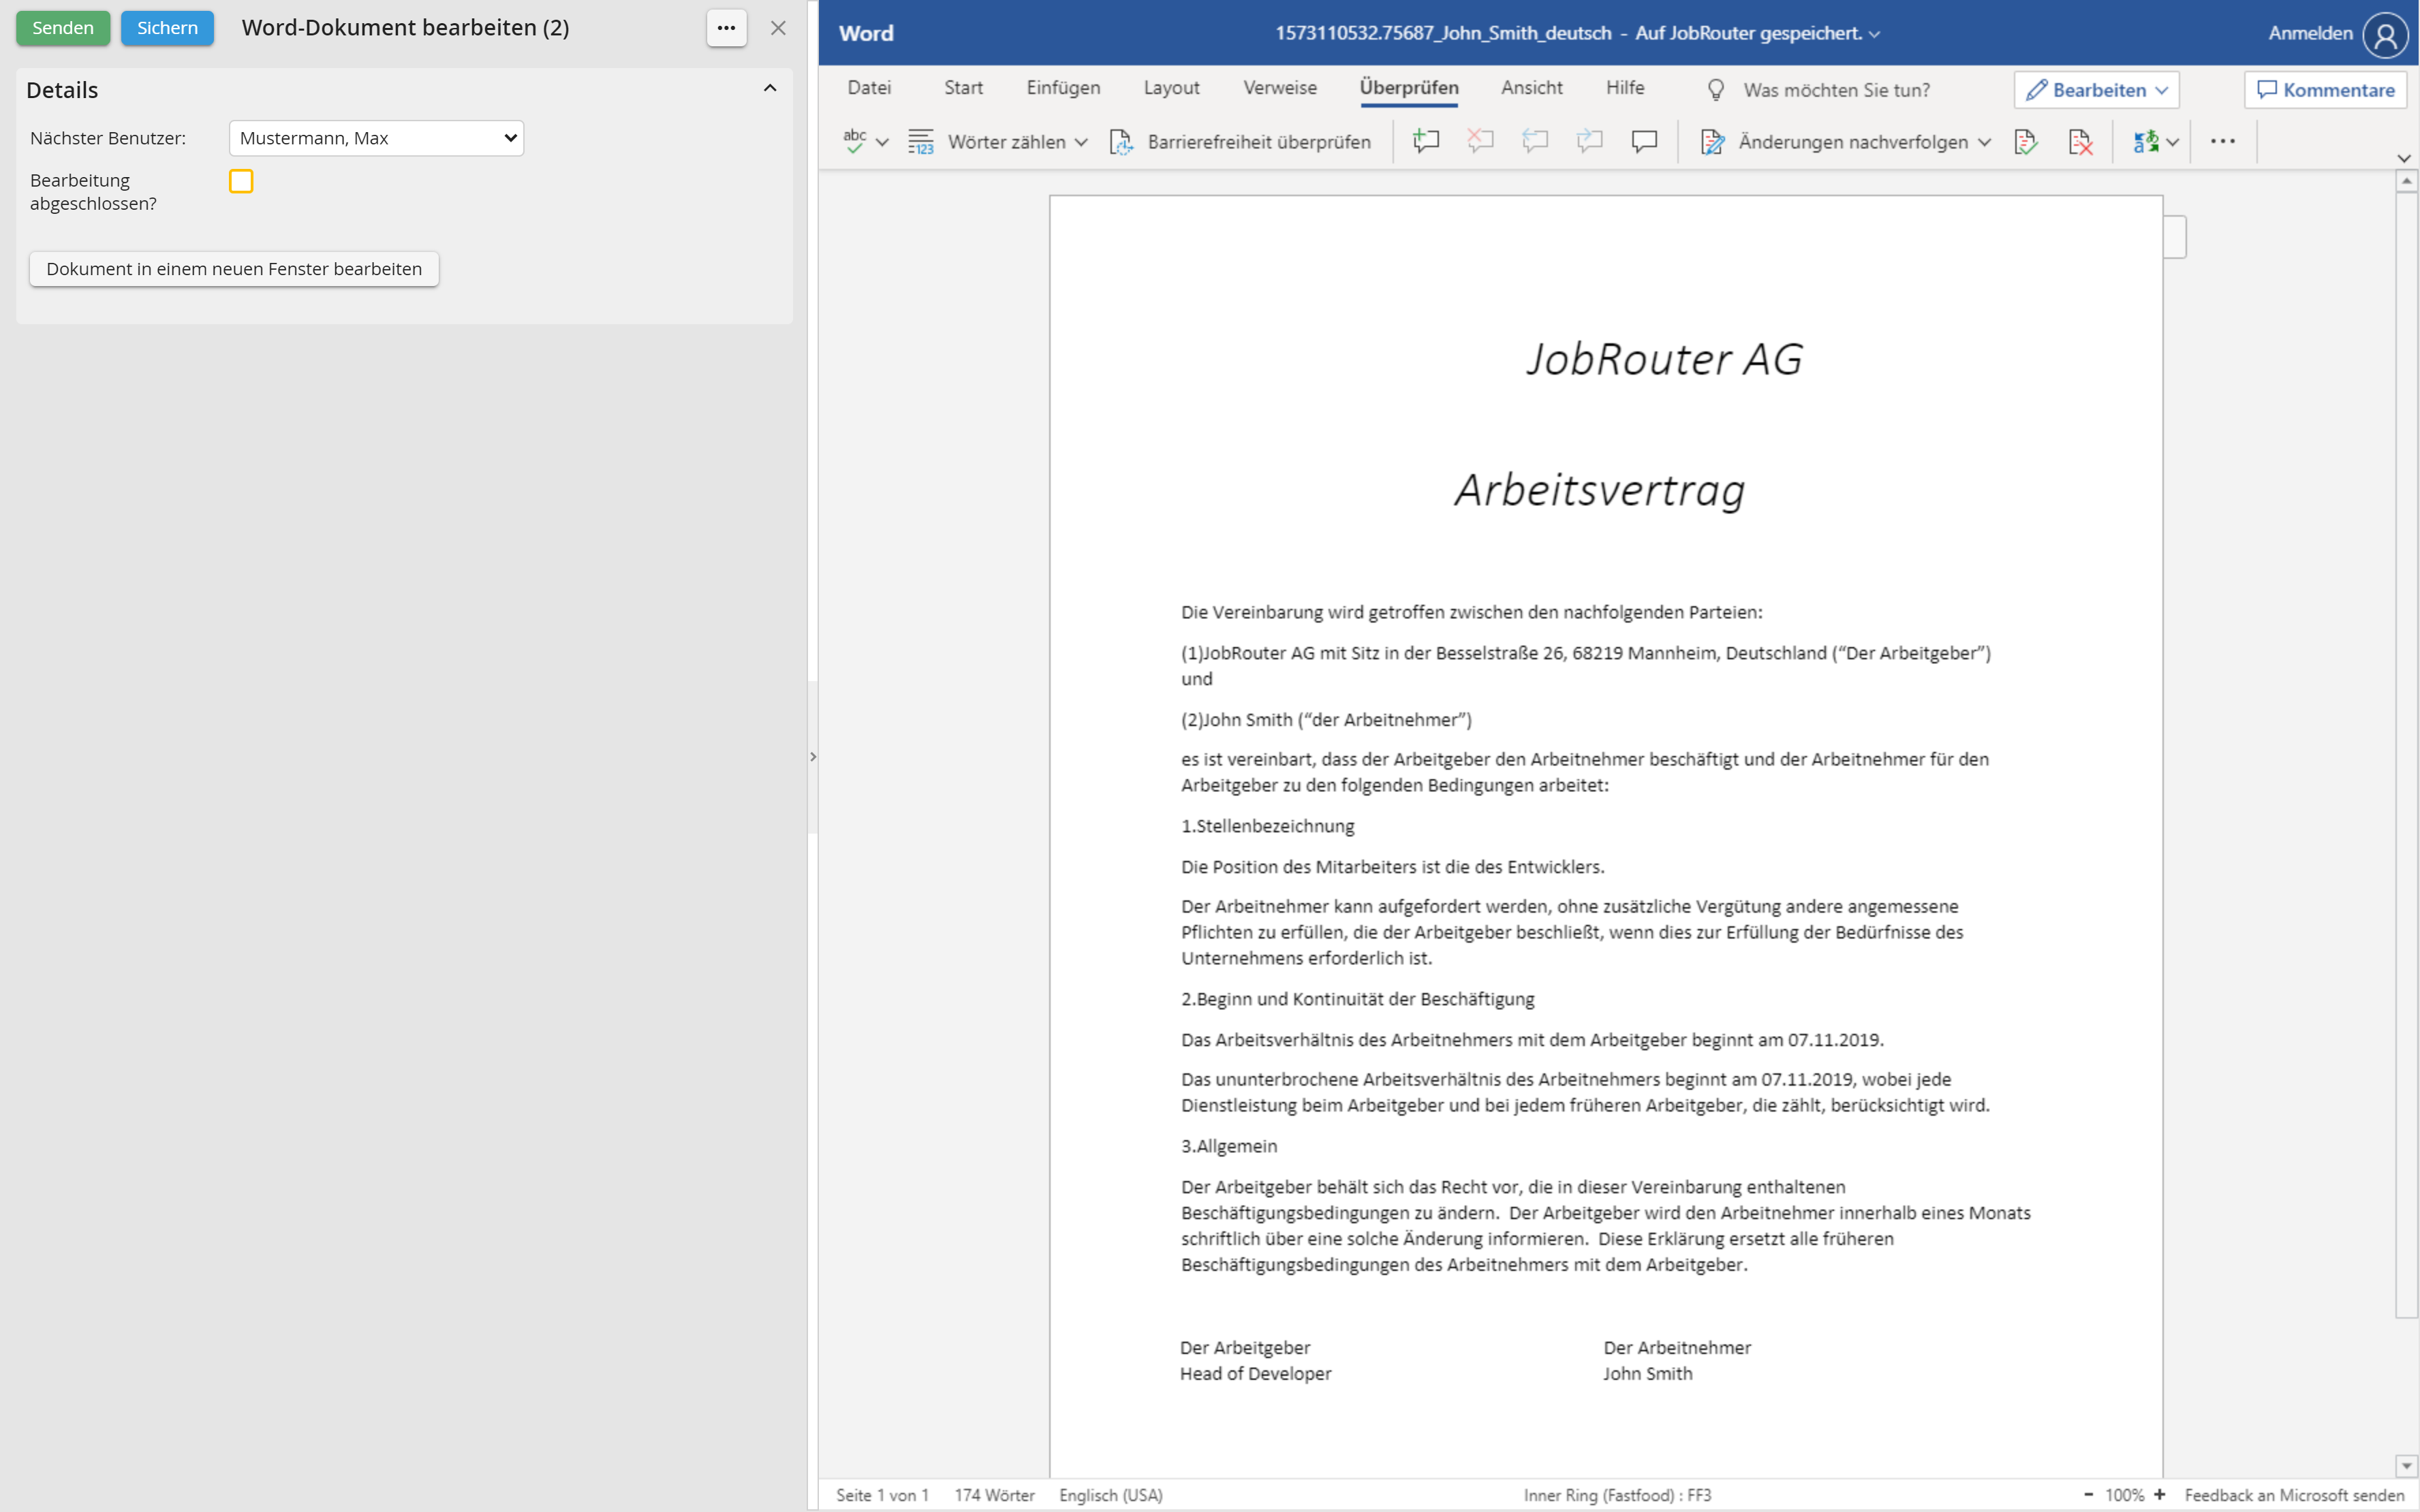Switch to the Einfügen tab

click(1063, 88)
